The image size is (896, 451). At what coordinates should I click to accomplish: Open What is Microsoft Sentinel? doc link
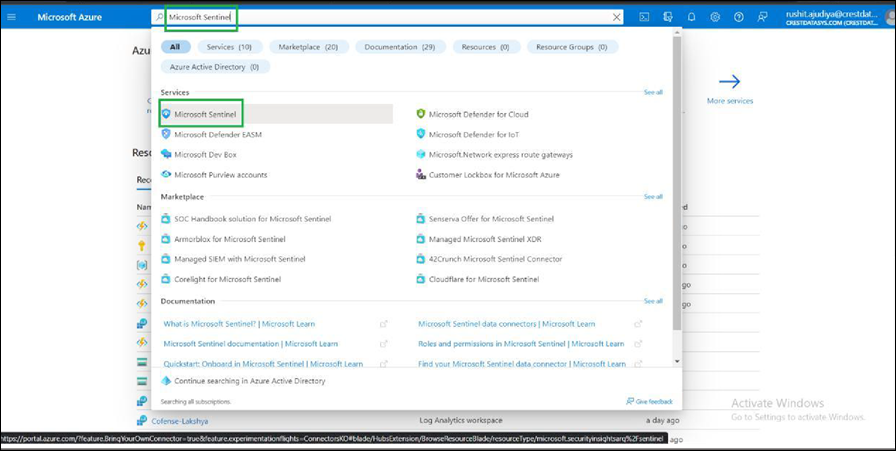pyautogui.click(x=239, y=324)
